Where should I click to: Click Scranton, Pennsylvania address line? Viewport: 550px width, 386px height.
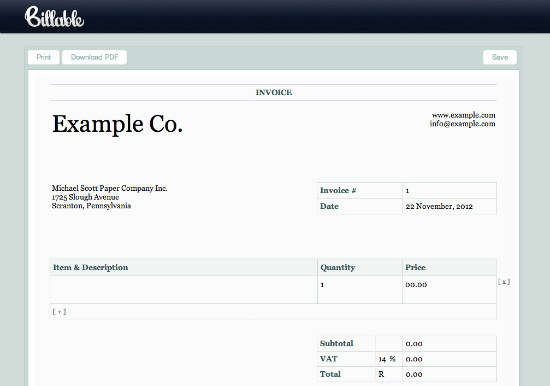point(91,206)
